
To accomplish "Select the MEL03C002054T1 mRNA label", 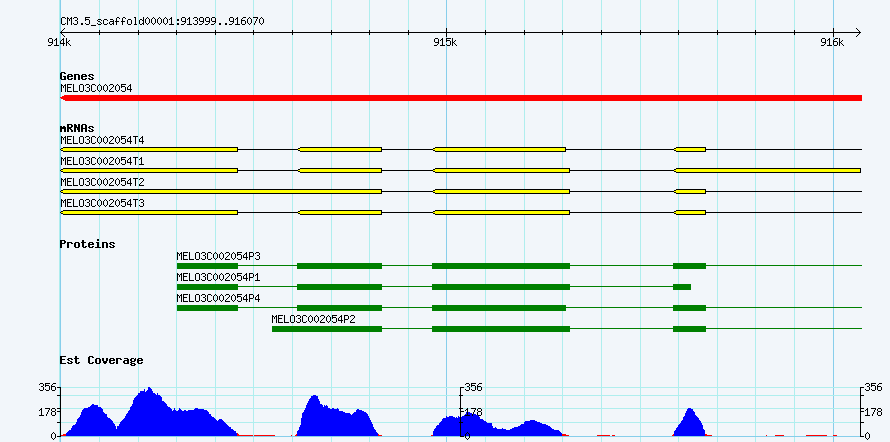I will pos(102,161).
